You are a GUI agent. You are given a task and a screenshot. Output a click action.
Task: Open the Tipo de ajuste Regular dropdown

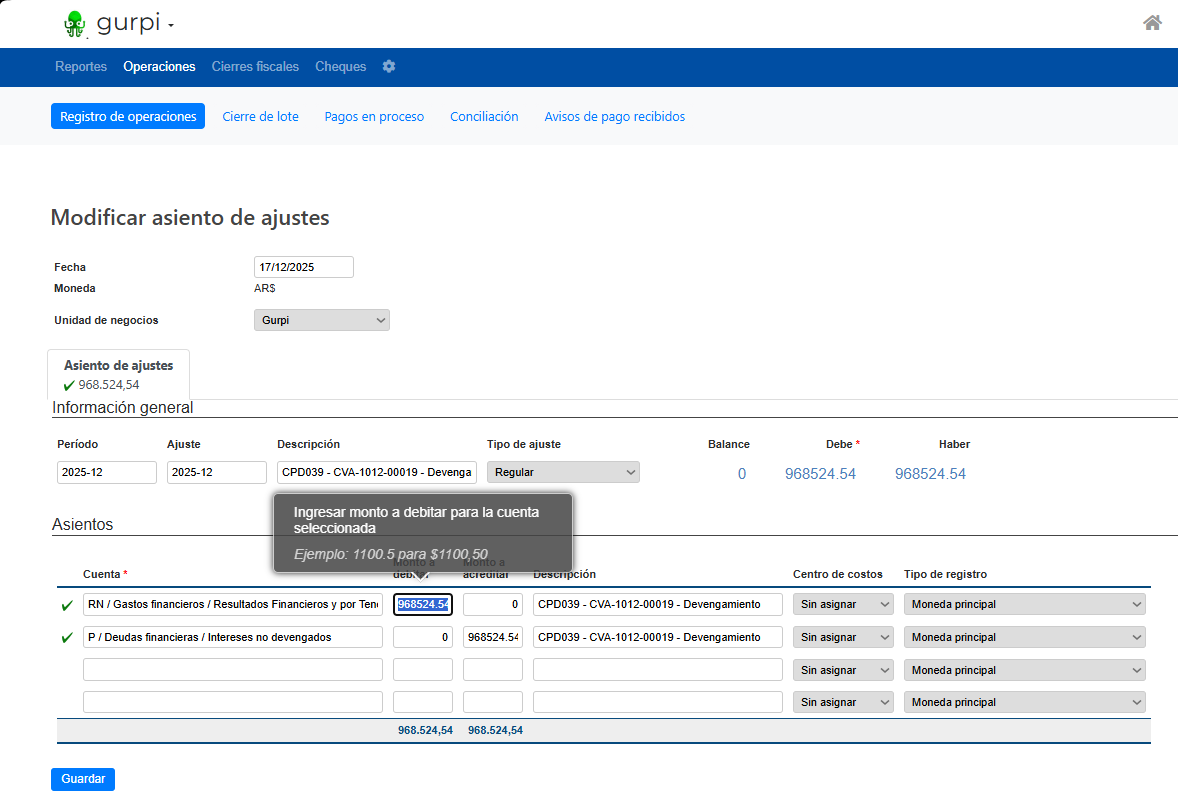coord(563,472)
